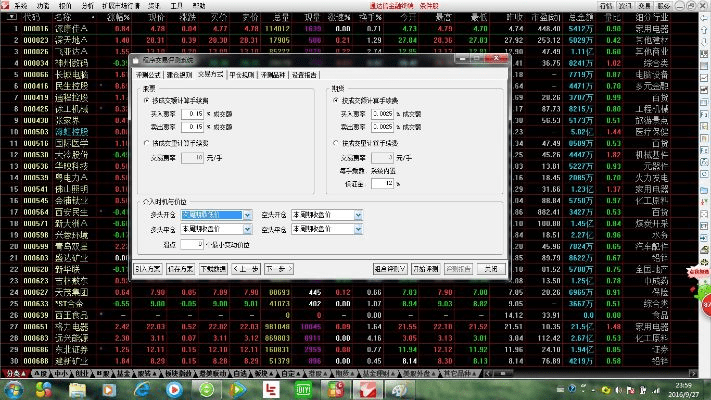Open the 多头开仓 price dropdown
This screenshot has height=400, width=711.
click(x=248, y=215)
